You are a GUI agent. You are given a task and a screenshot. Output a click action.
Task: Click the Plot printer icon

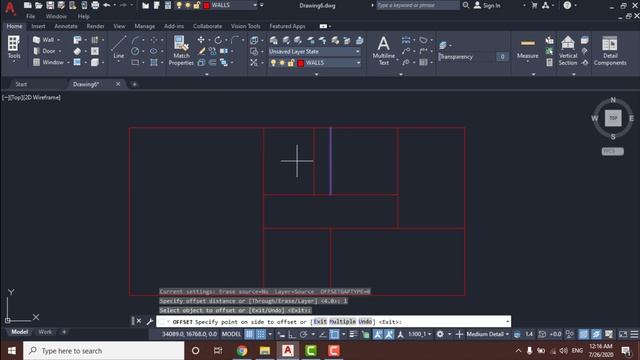coord(95,5)
